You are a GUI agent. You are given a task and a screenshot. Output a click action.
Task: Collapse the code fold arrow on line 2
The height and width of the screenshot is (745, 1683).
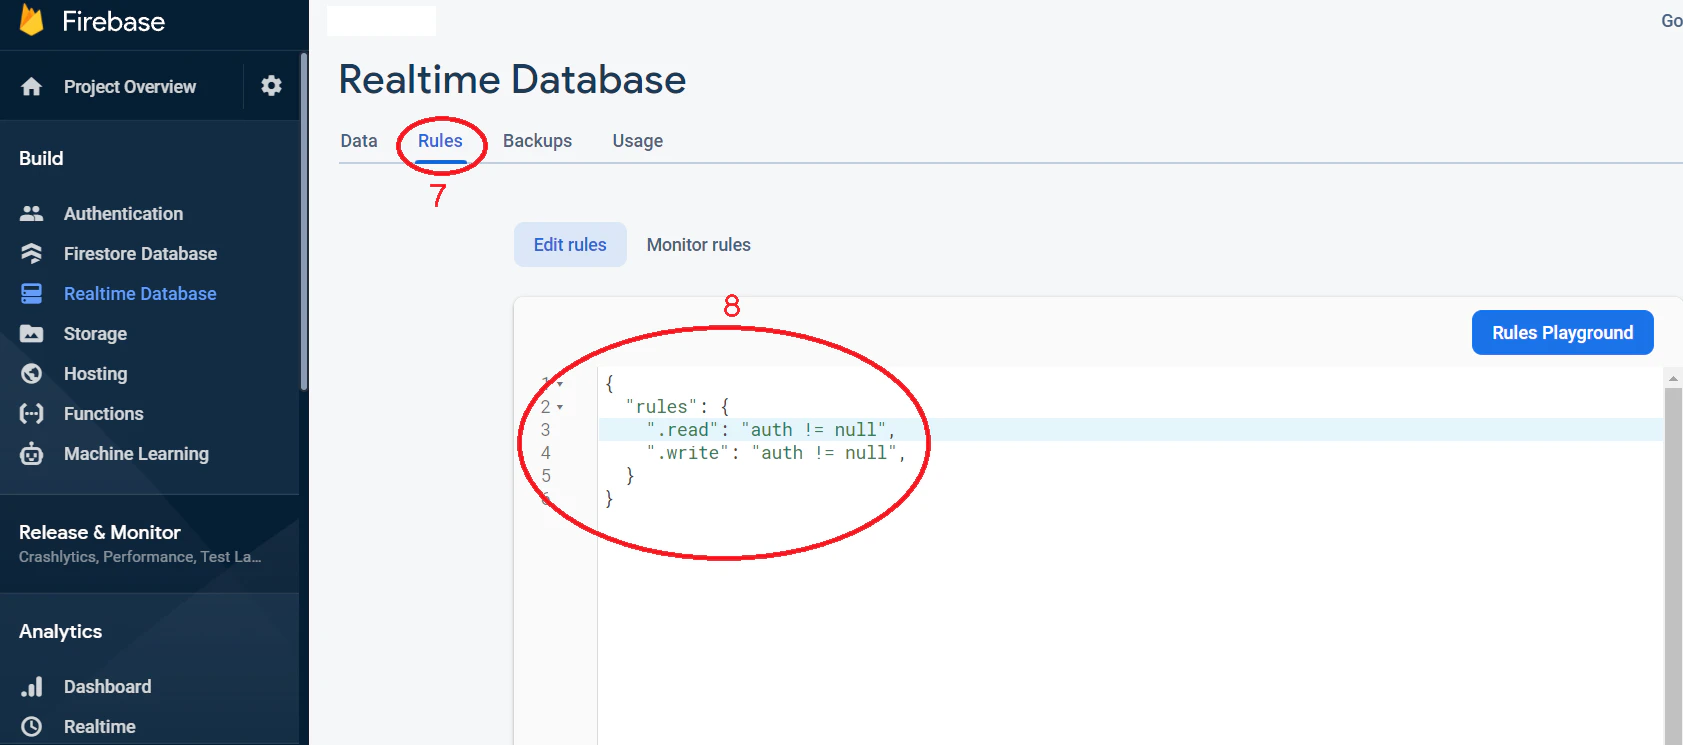pos(560,407)
